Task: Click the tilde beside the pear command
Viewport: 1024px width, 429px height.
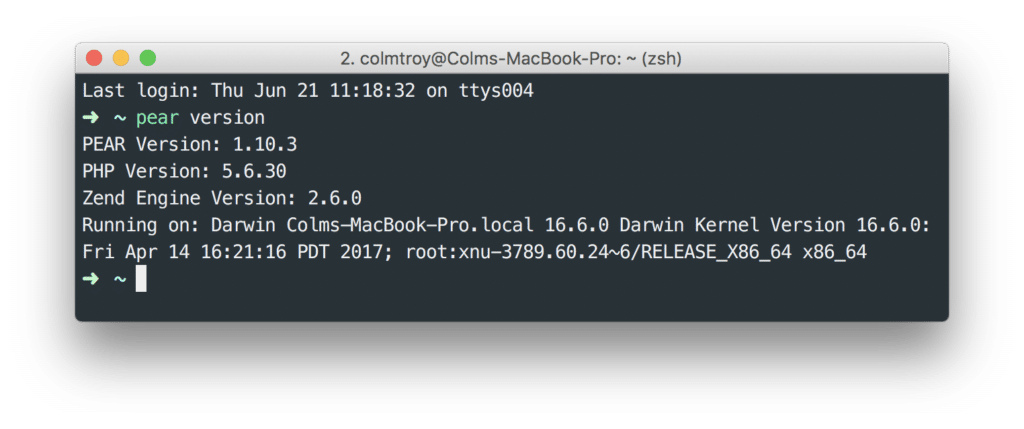Action: click(120, 119)
